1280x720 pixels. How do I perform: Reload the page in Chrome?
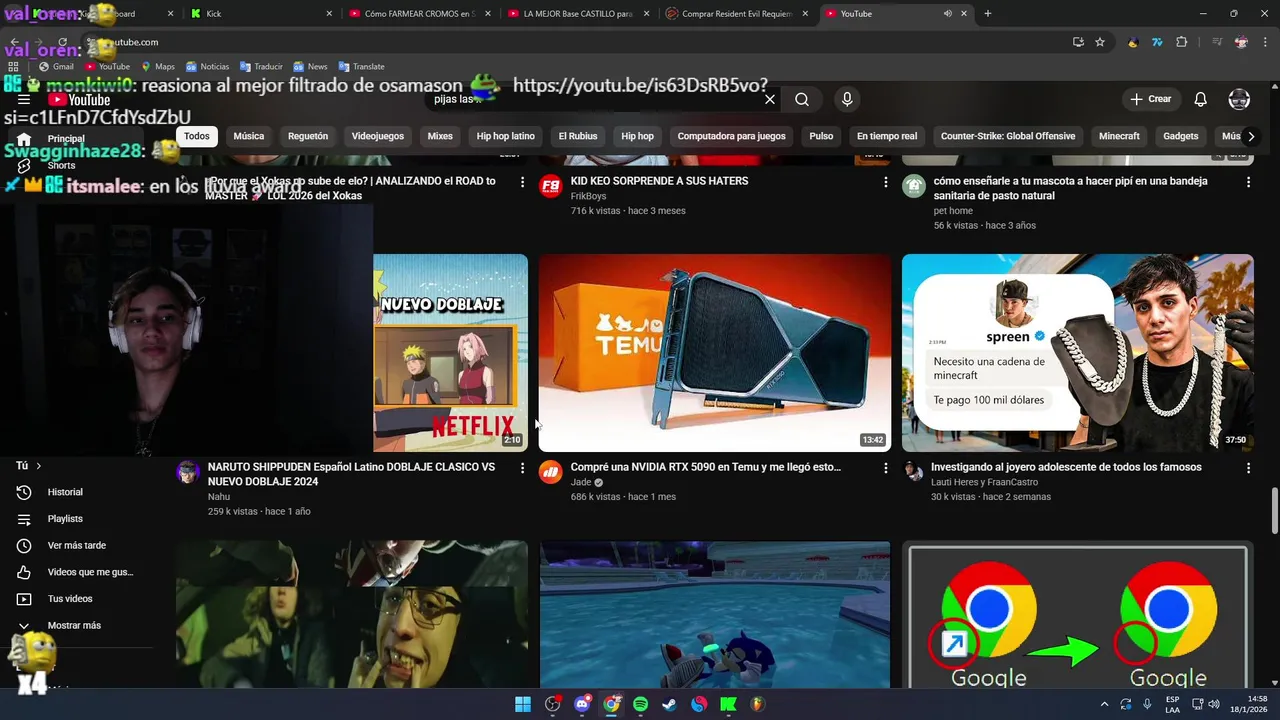pyautogui.click(x=63, y=42)
